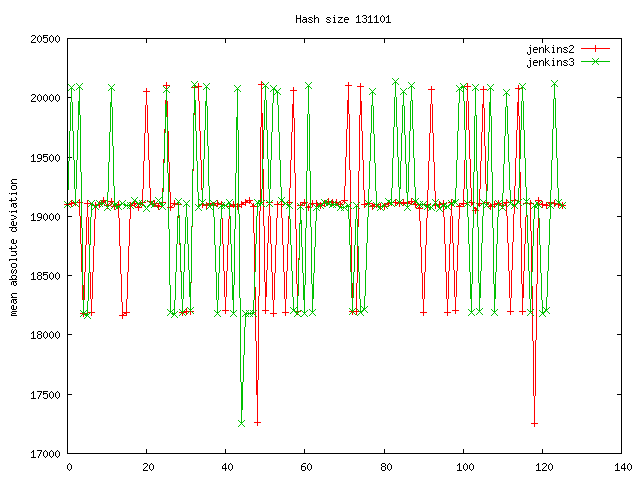
Task: Click the 120 x-axis tick label
Action: pos(544,467)
